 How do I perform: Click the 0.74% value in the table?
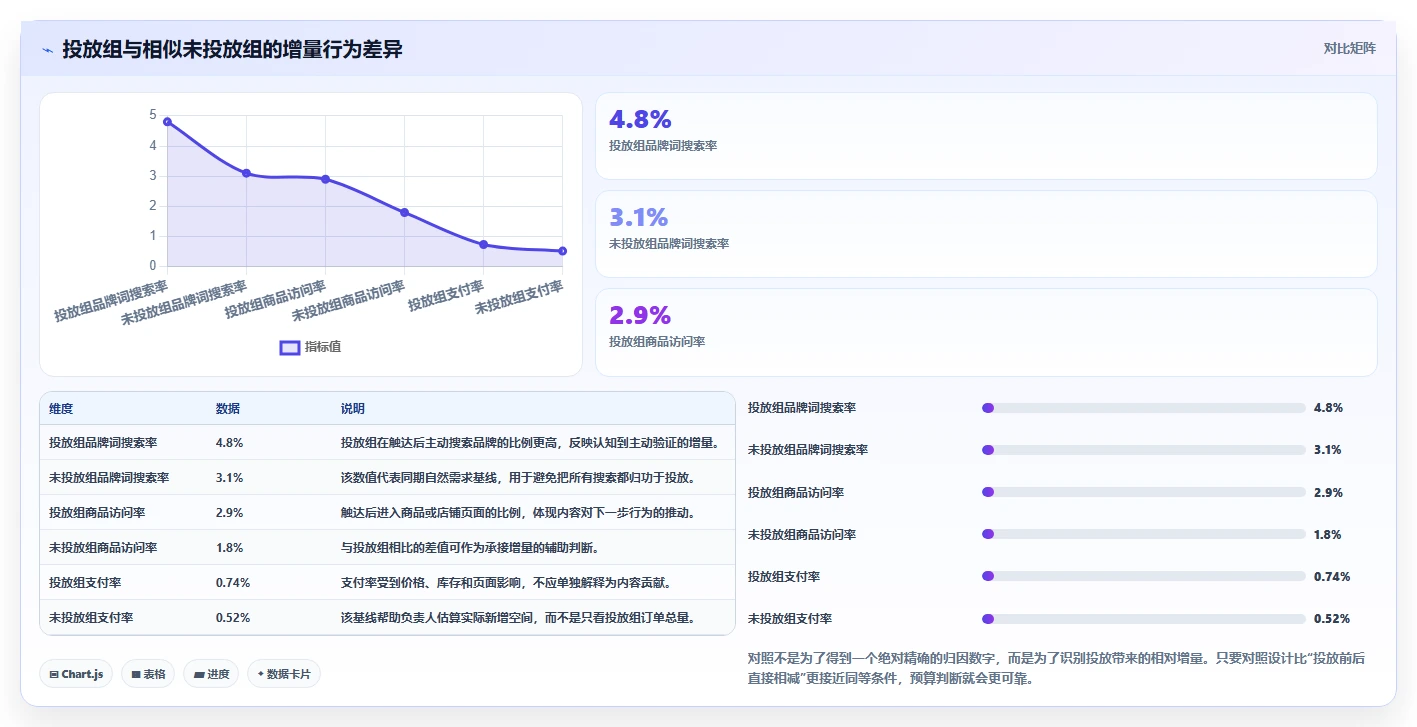tap(233, 582)
